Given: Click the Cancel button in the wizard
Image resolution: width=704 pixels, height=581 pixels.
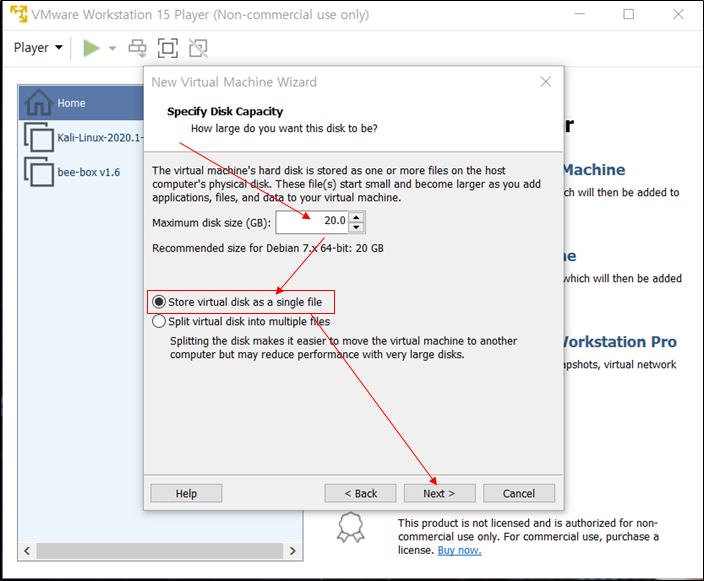Looking at the screenshot, I should [x=519, y=493].
